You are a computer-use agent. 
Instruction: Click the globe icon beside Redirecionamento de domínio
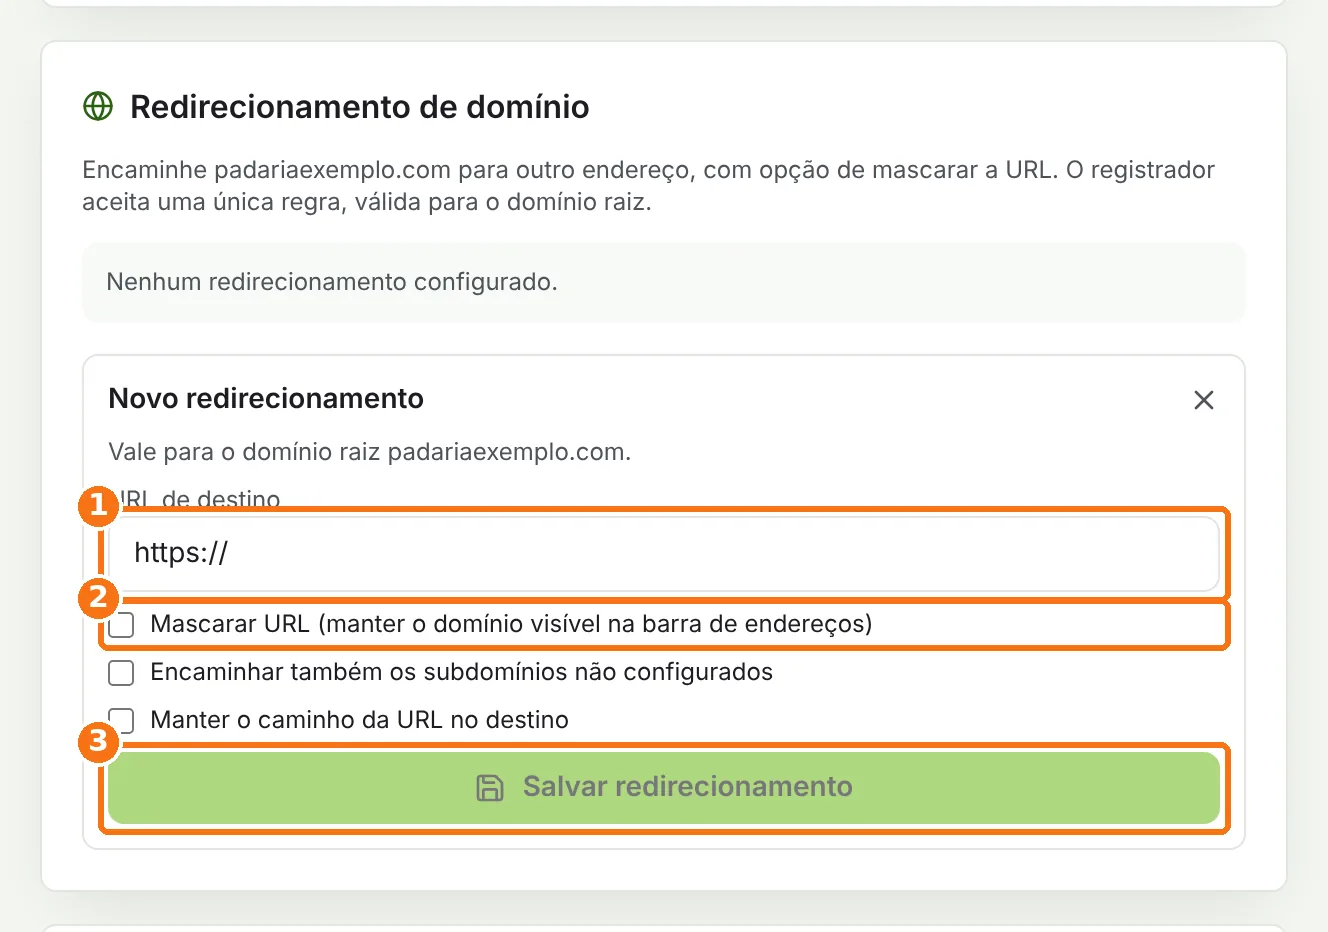click(98, 106)
